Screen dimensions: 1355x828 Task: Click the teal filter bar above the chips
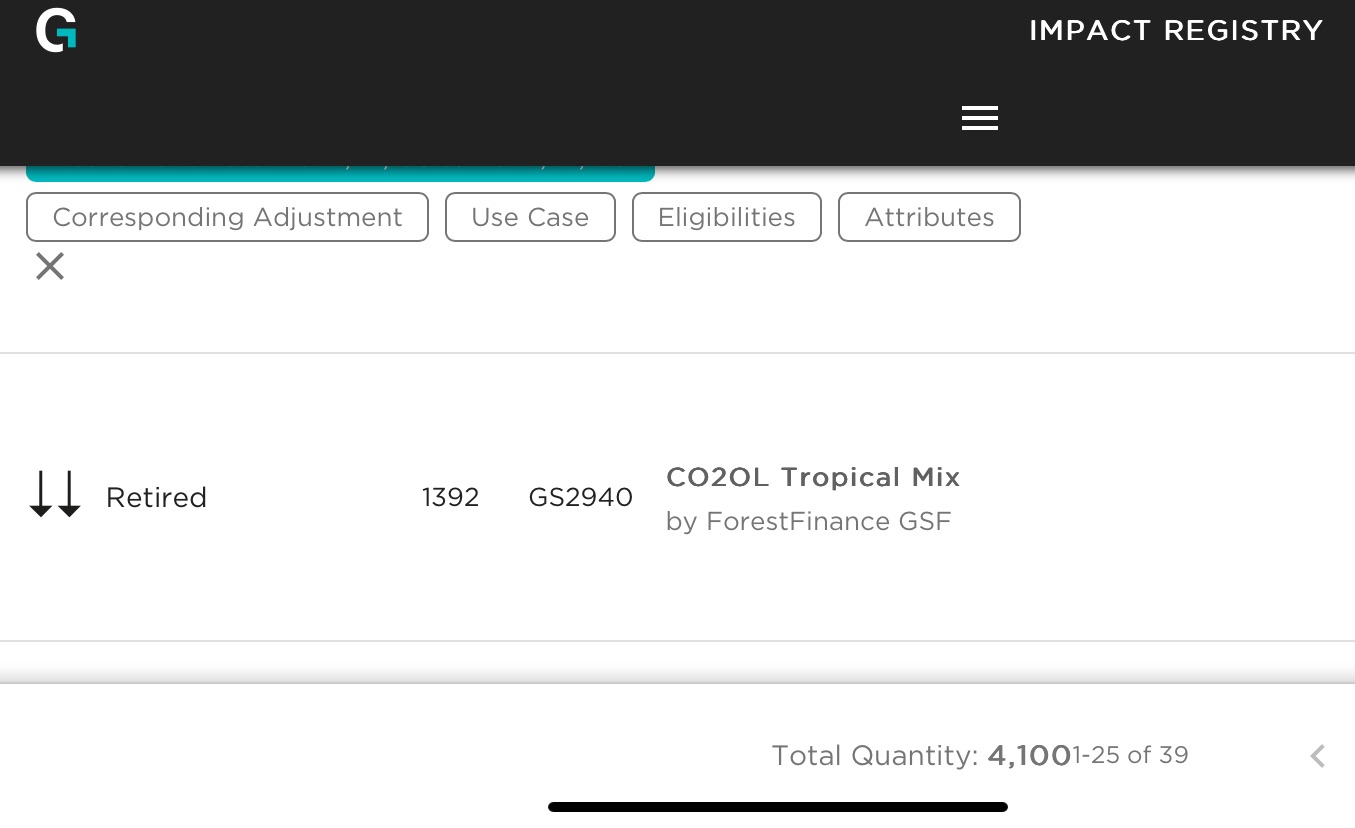point(340,173)
